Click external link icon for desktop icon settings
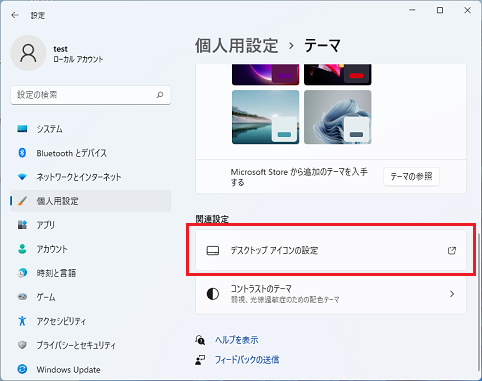 pyautogui.click(x=452, y=250)
